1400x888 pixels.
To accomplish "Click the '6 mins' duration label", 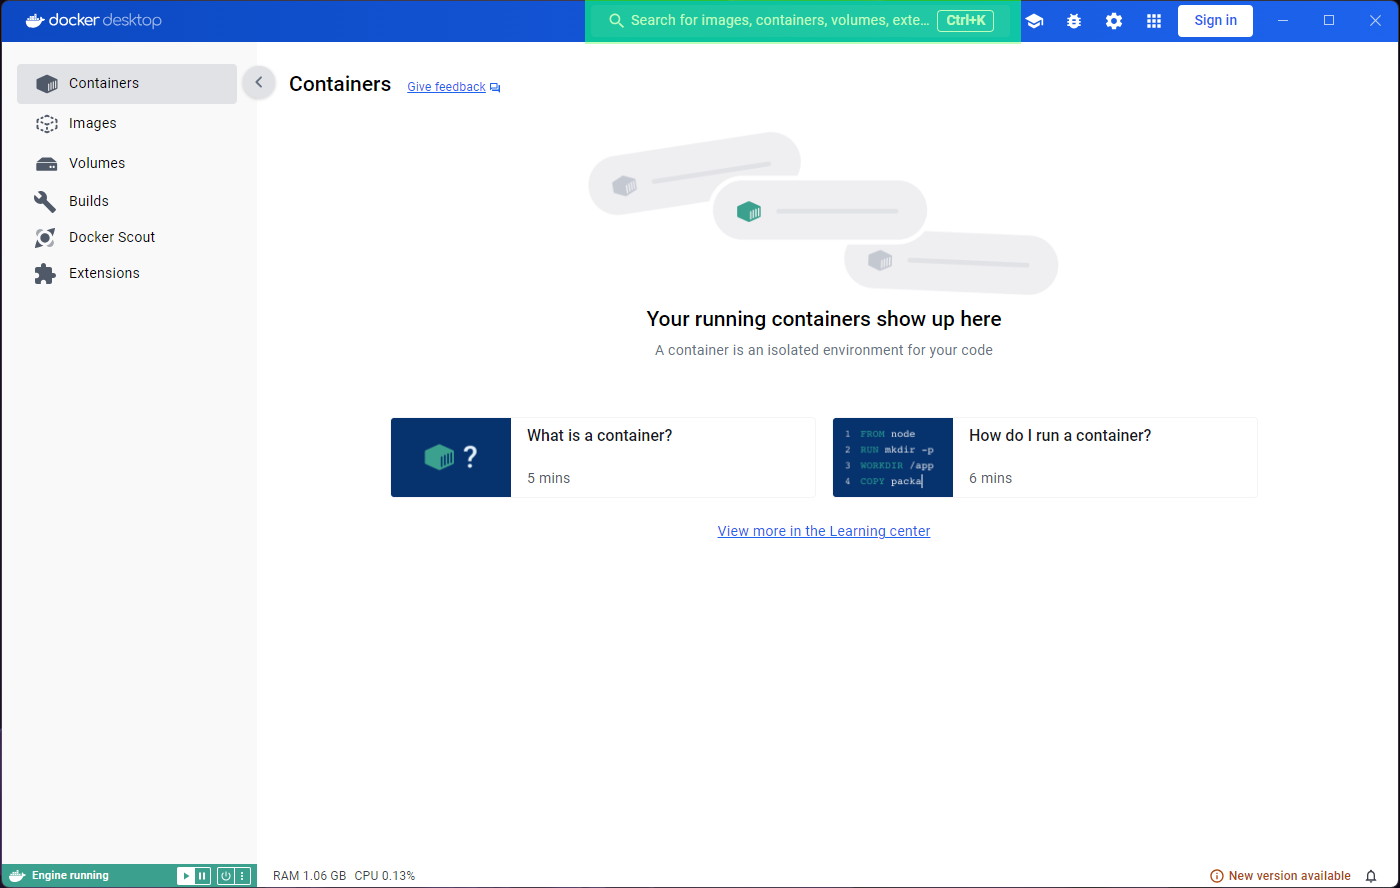I will click(991, 478).
